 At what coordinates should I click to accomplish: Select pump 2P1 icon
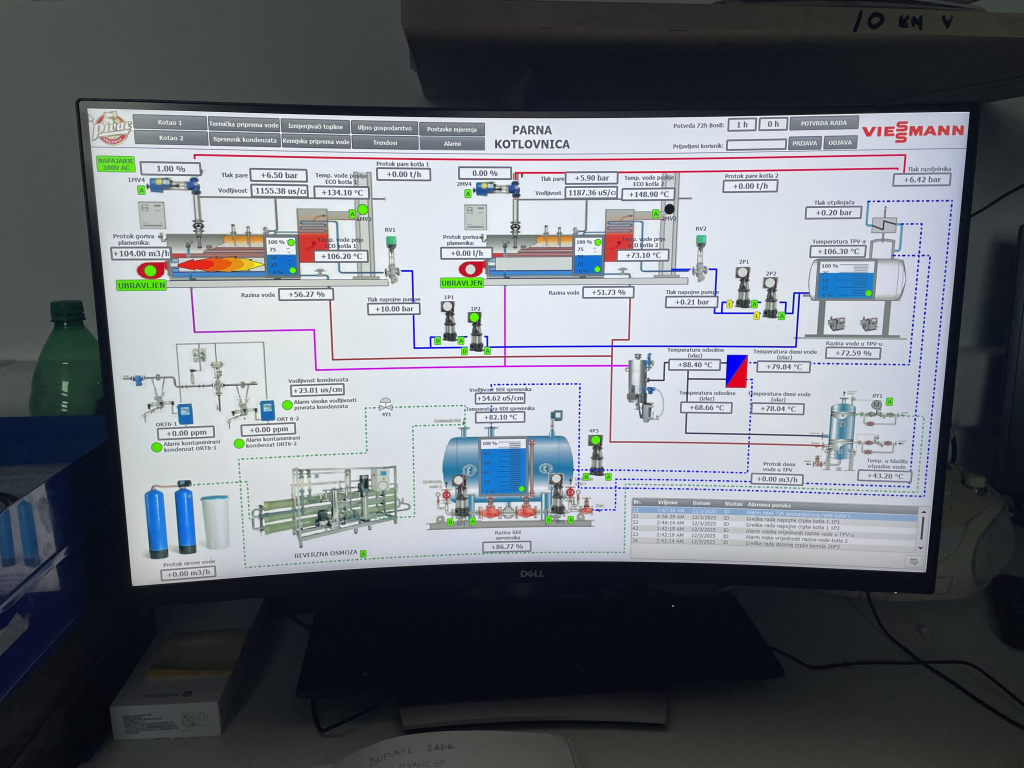click(x=743, y=290)
